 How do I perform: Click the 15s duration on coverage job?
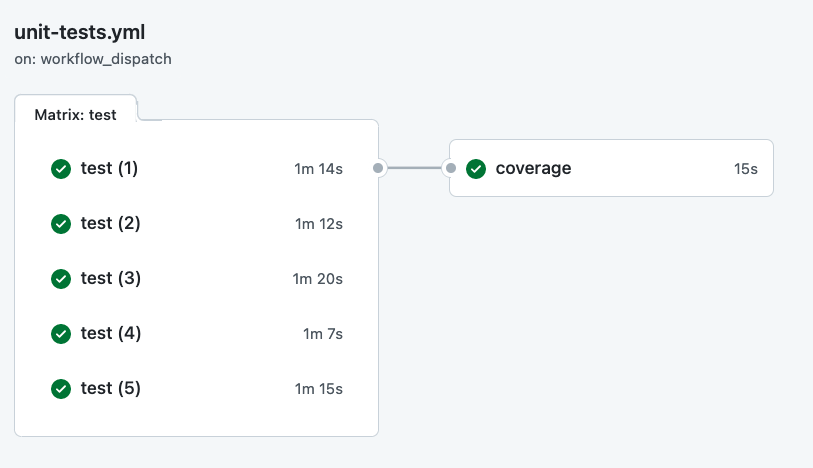click(745, 169)
